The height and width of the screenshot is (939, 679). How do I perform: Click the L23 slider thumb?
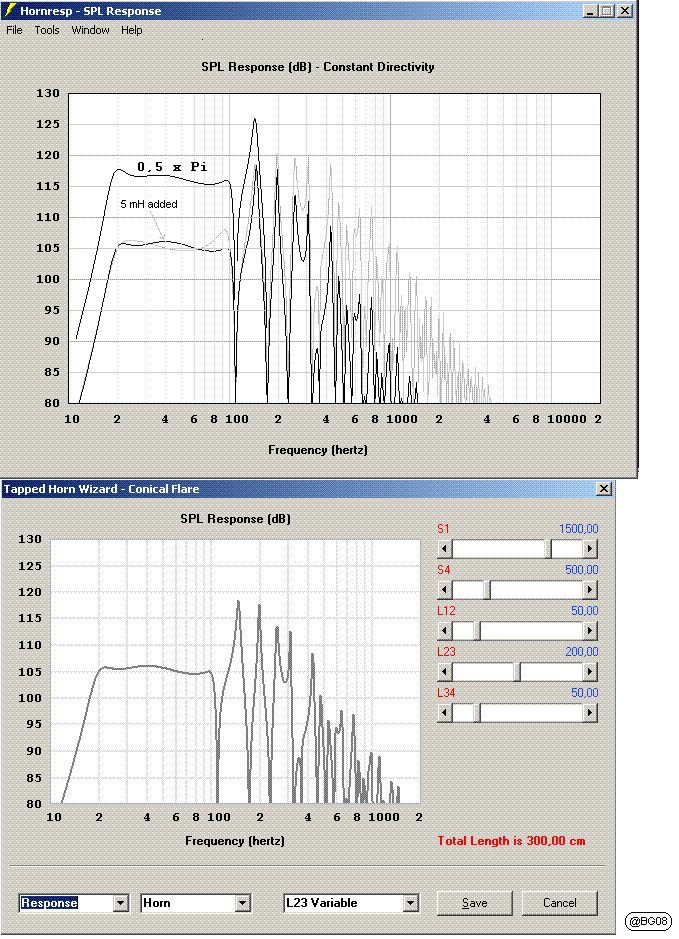tap(517, 672)
